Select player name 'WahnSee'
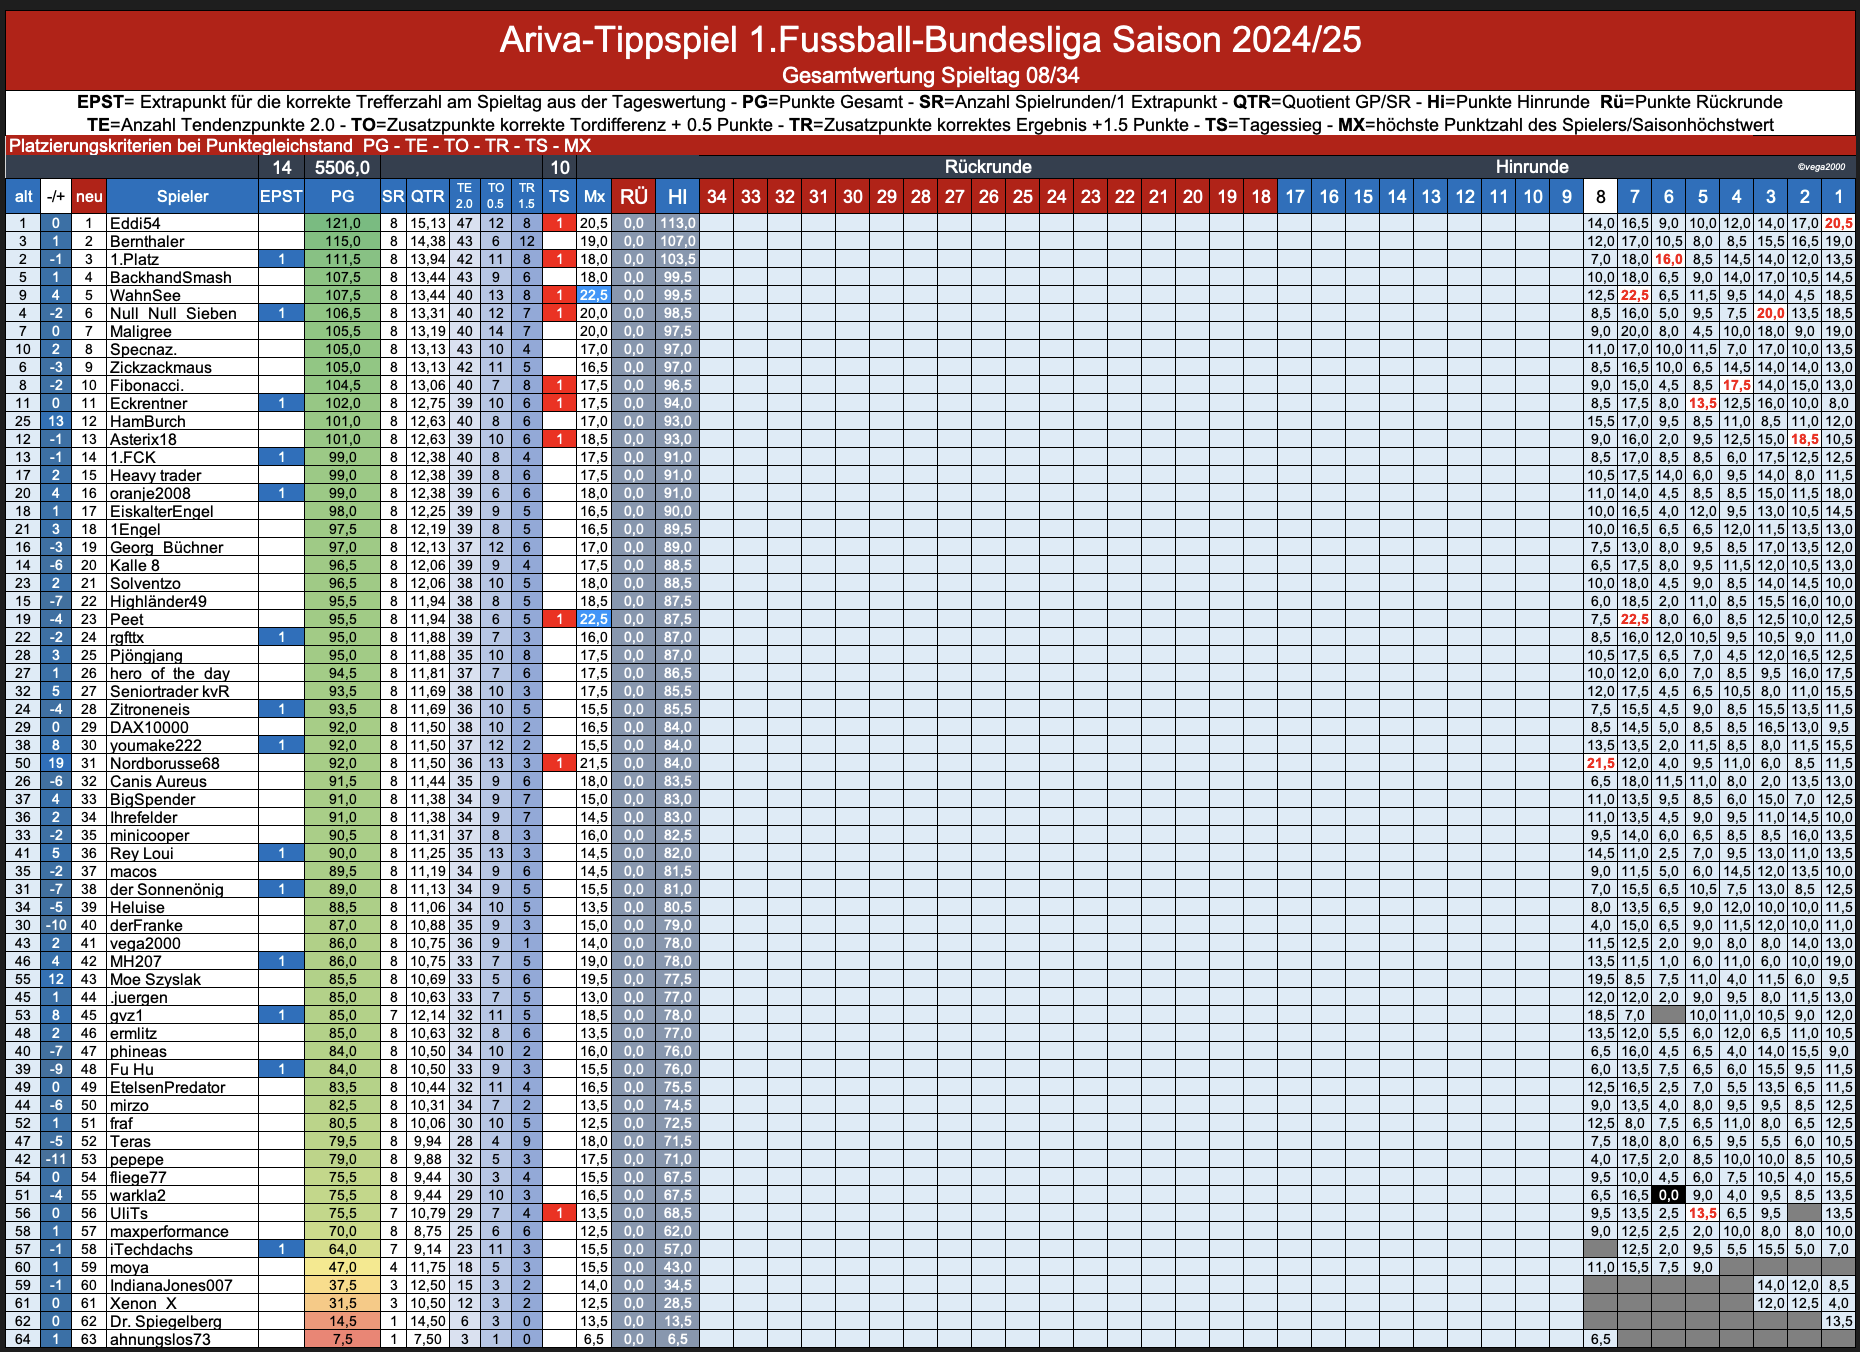Image resolution: width=1860 pixels, height=1352 pixels. pos(145,295)
